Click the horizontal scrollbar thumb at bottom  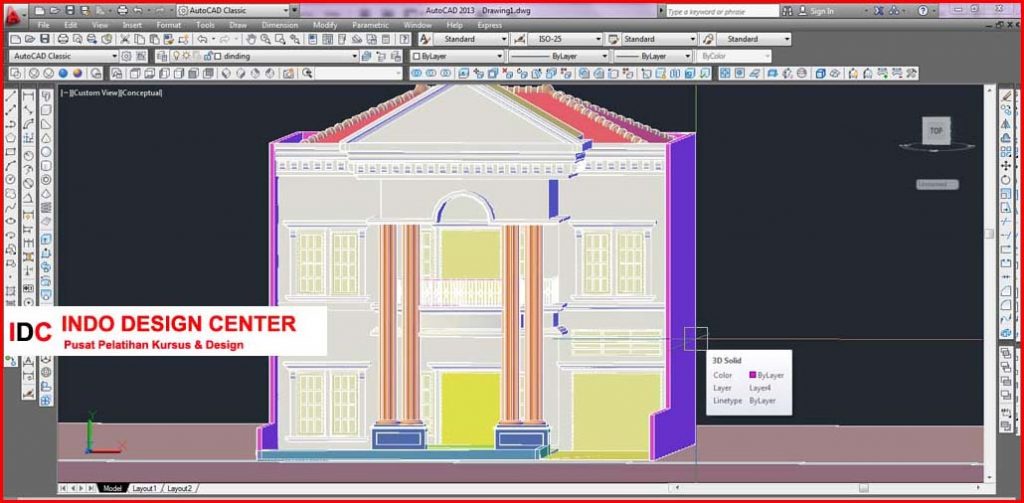(864, 488)
